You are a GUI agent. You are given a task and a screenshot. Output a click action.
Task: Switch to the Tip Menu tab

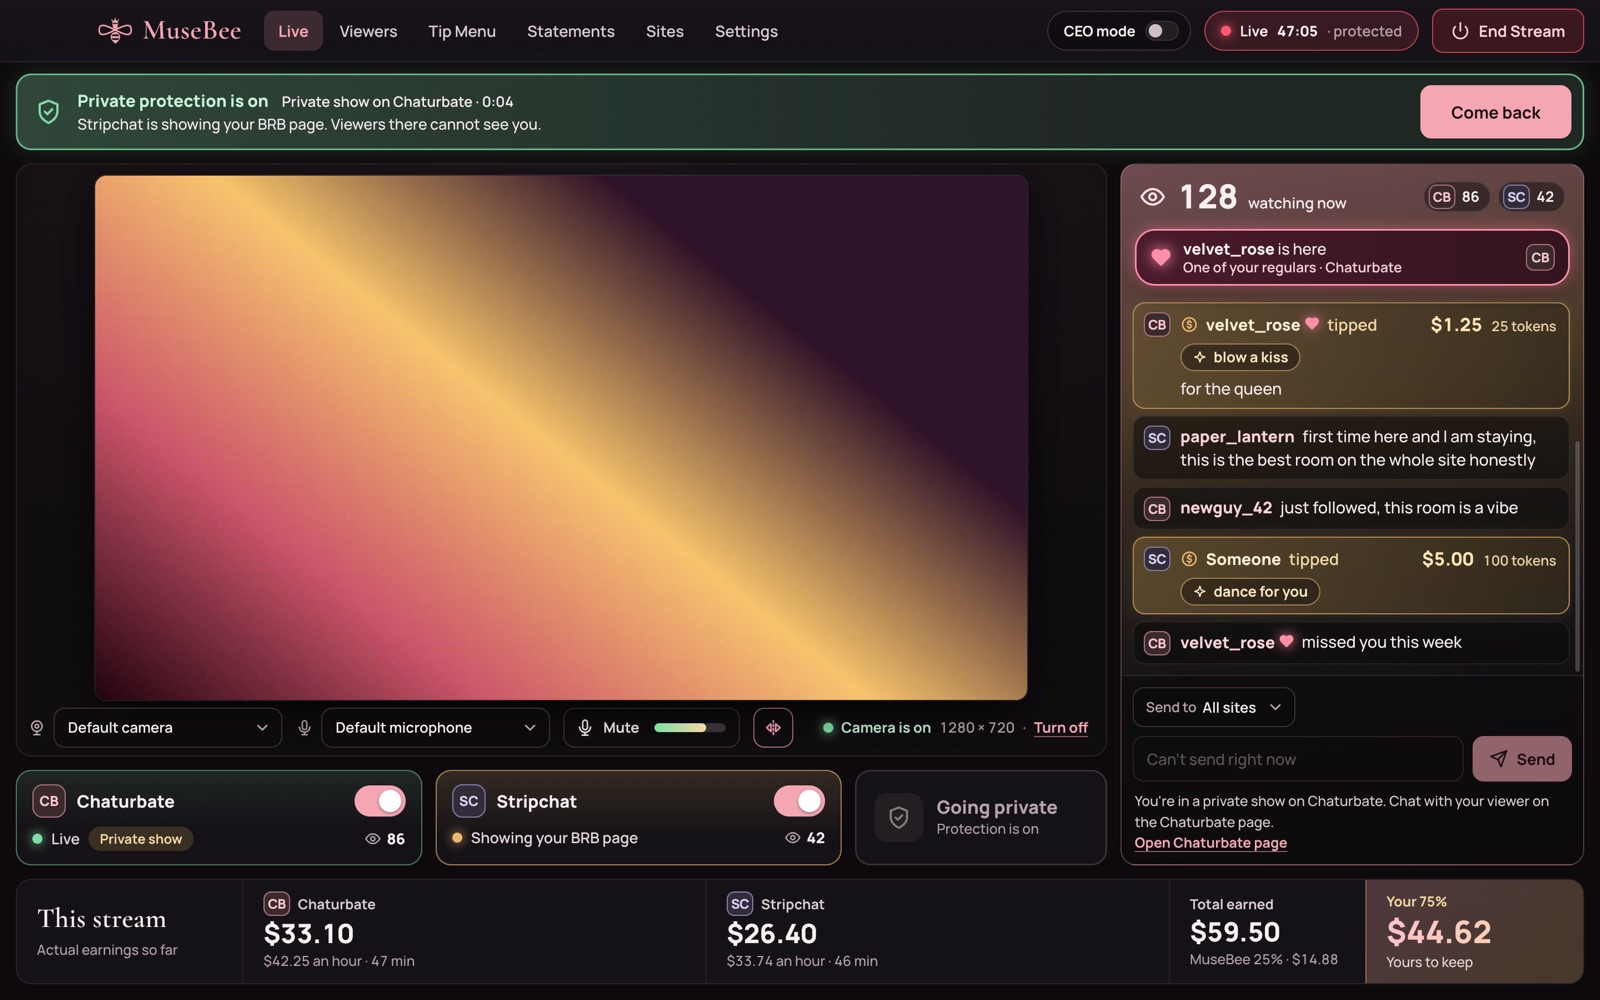(x=462, y=31)
